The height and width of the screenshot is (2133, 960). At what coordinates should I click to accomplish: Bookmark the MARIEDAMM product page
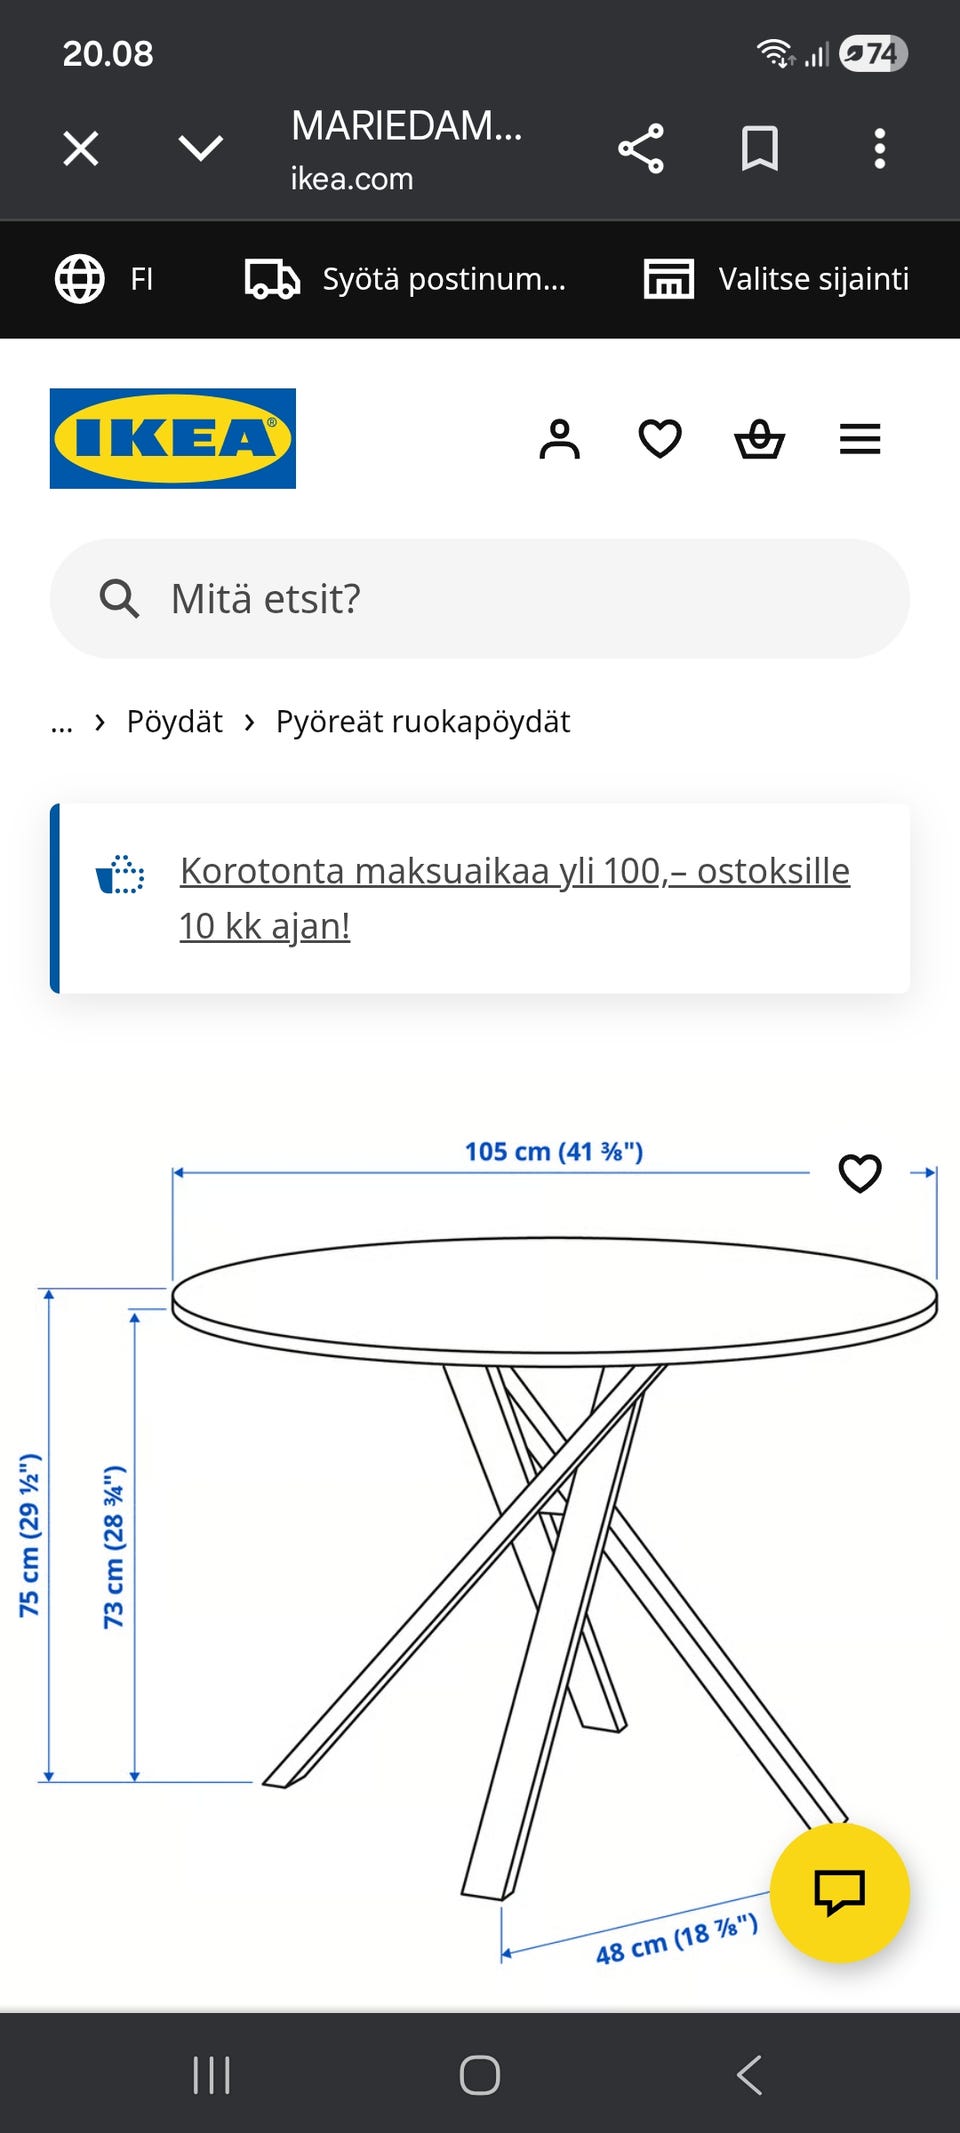pyautogui.click(x=759, y=149)
